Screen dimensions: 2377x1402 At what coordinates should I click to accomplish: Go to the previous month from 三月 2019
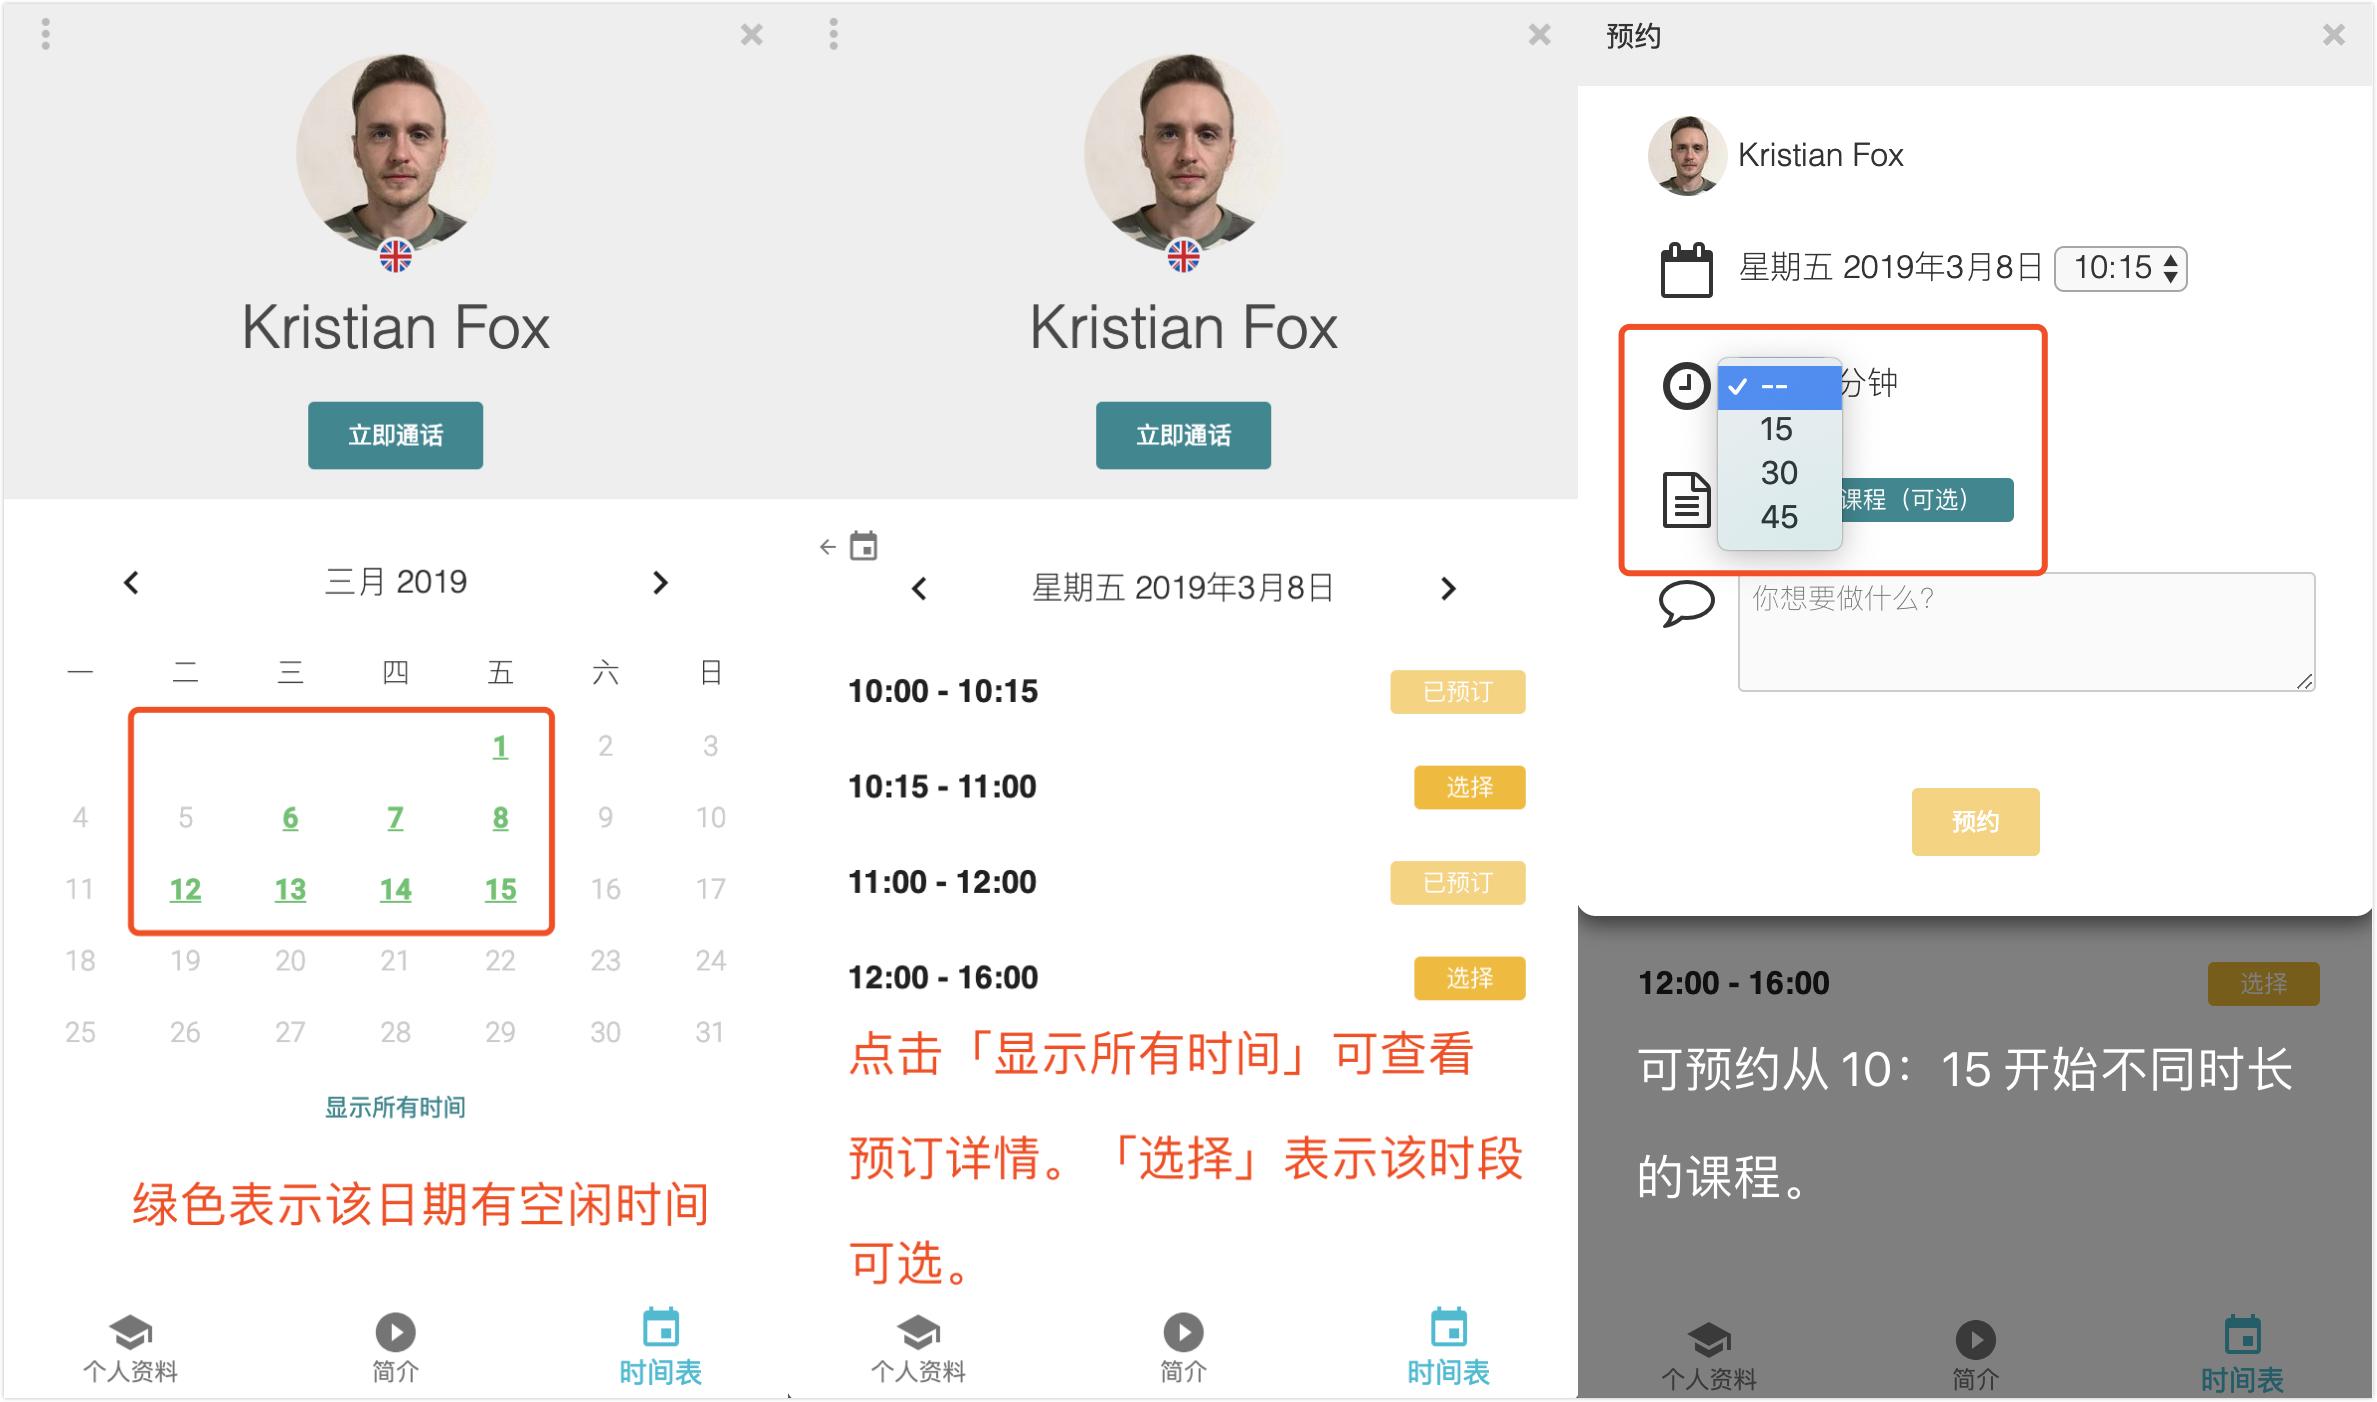pos(131,583)
